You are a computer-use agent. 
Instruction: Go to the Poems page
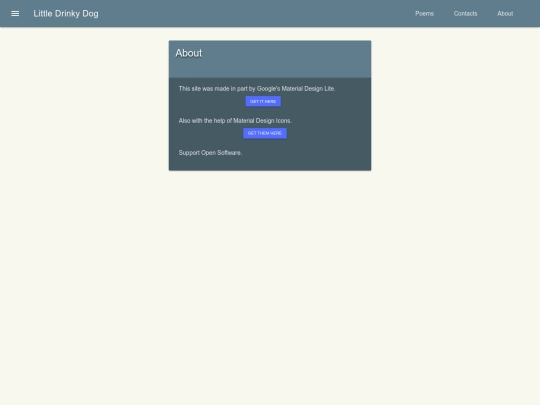coord(424,14)
